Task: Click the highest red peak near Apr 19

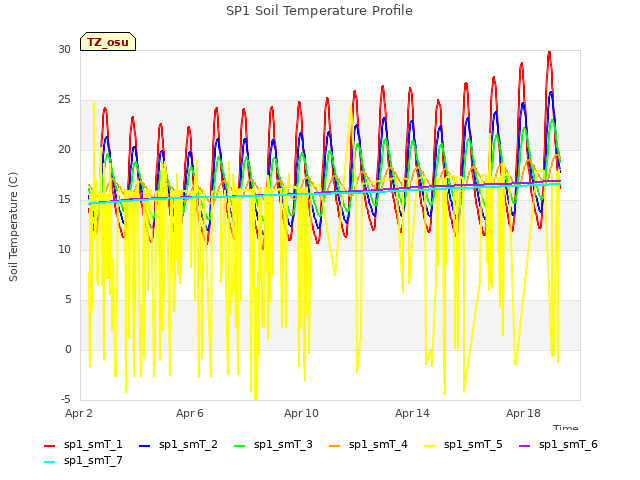Action: click(549, 52)
